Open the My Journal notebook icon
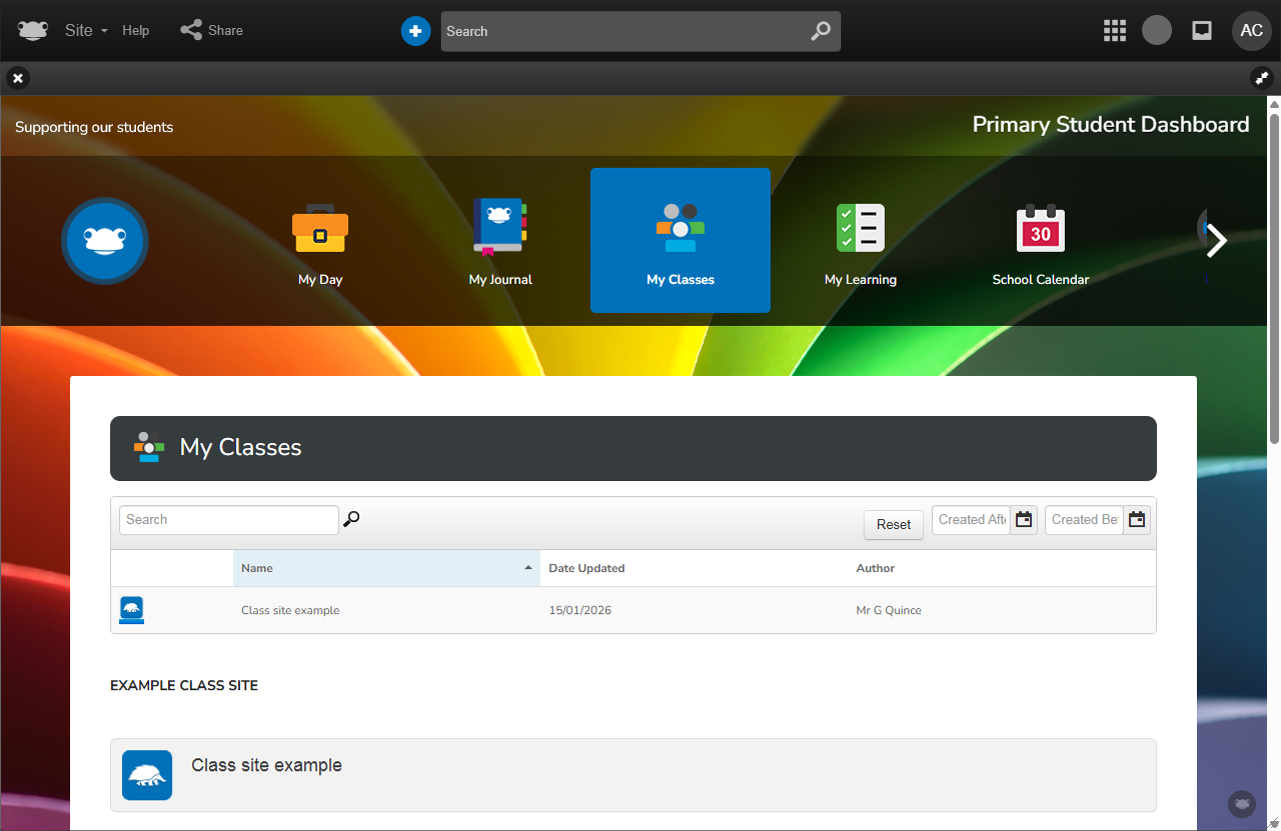The height and width of the screenshot is (831, 1281). click(x=500, y=228)
